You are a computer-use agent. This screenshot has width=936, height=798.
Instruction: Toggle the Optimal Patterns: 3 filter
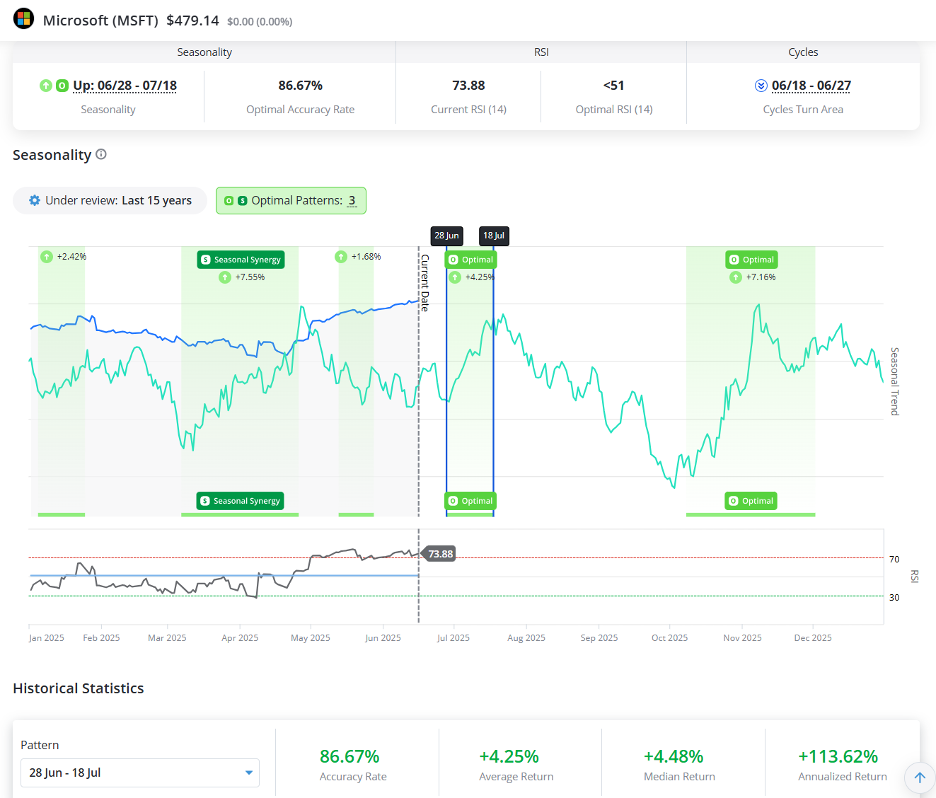(x=291, y=201)
